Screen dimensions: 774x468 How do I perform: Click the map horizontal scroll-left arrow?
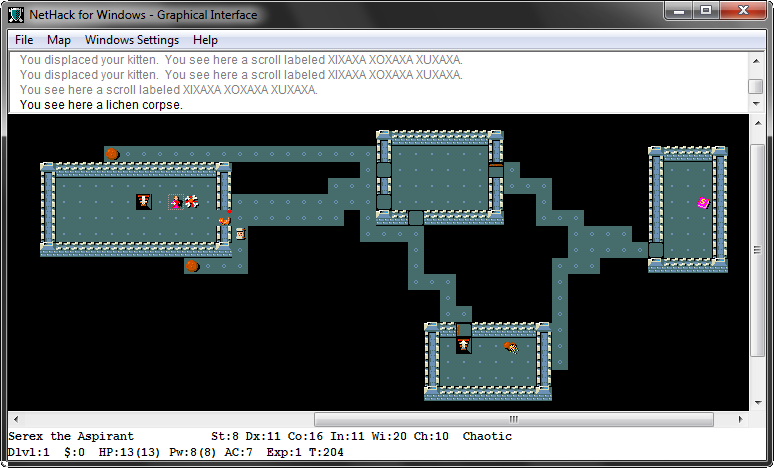coord(16,419)
